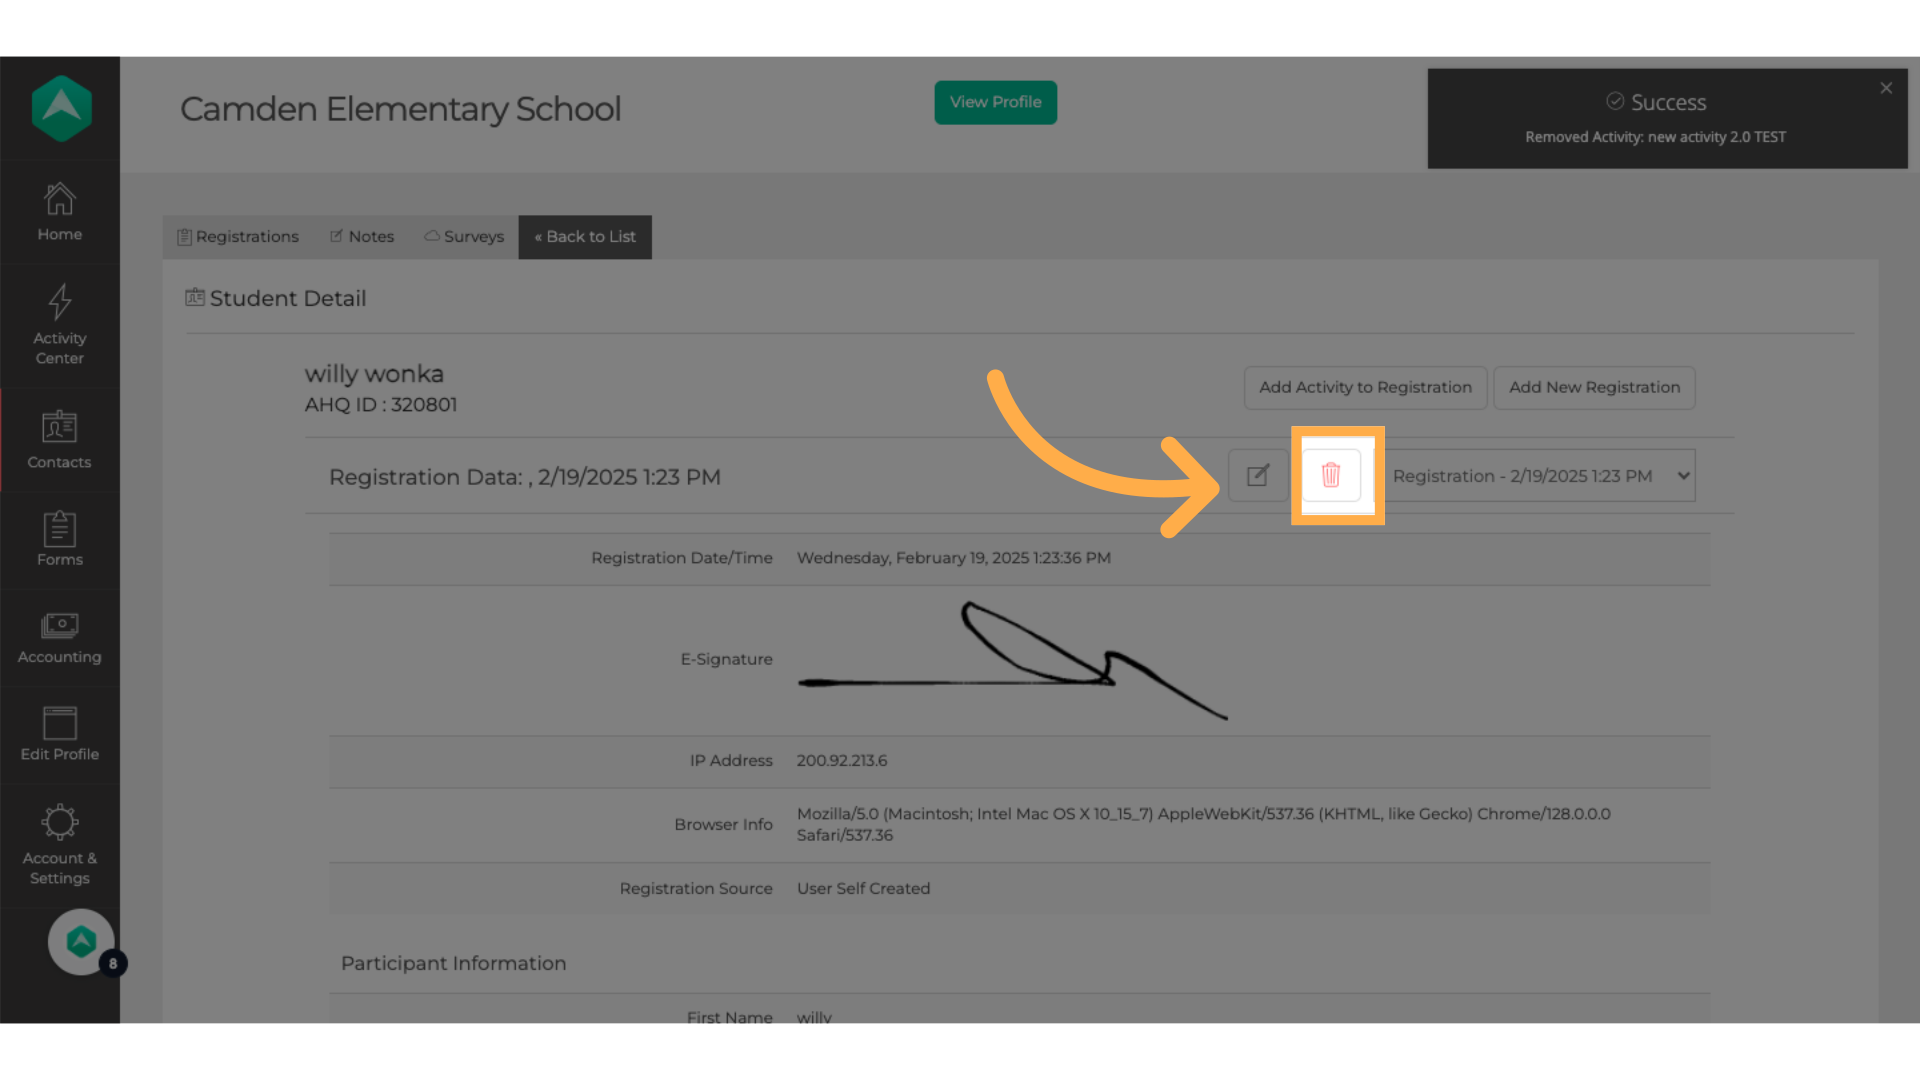Expand the Registration date dropdown

(1540, 476)
